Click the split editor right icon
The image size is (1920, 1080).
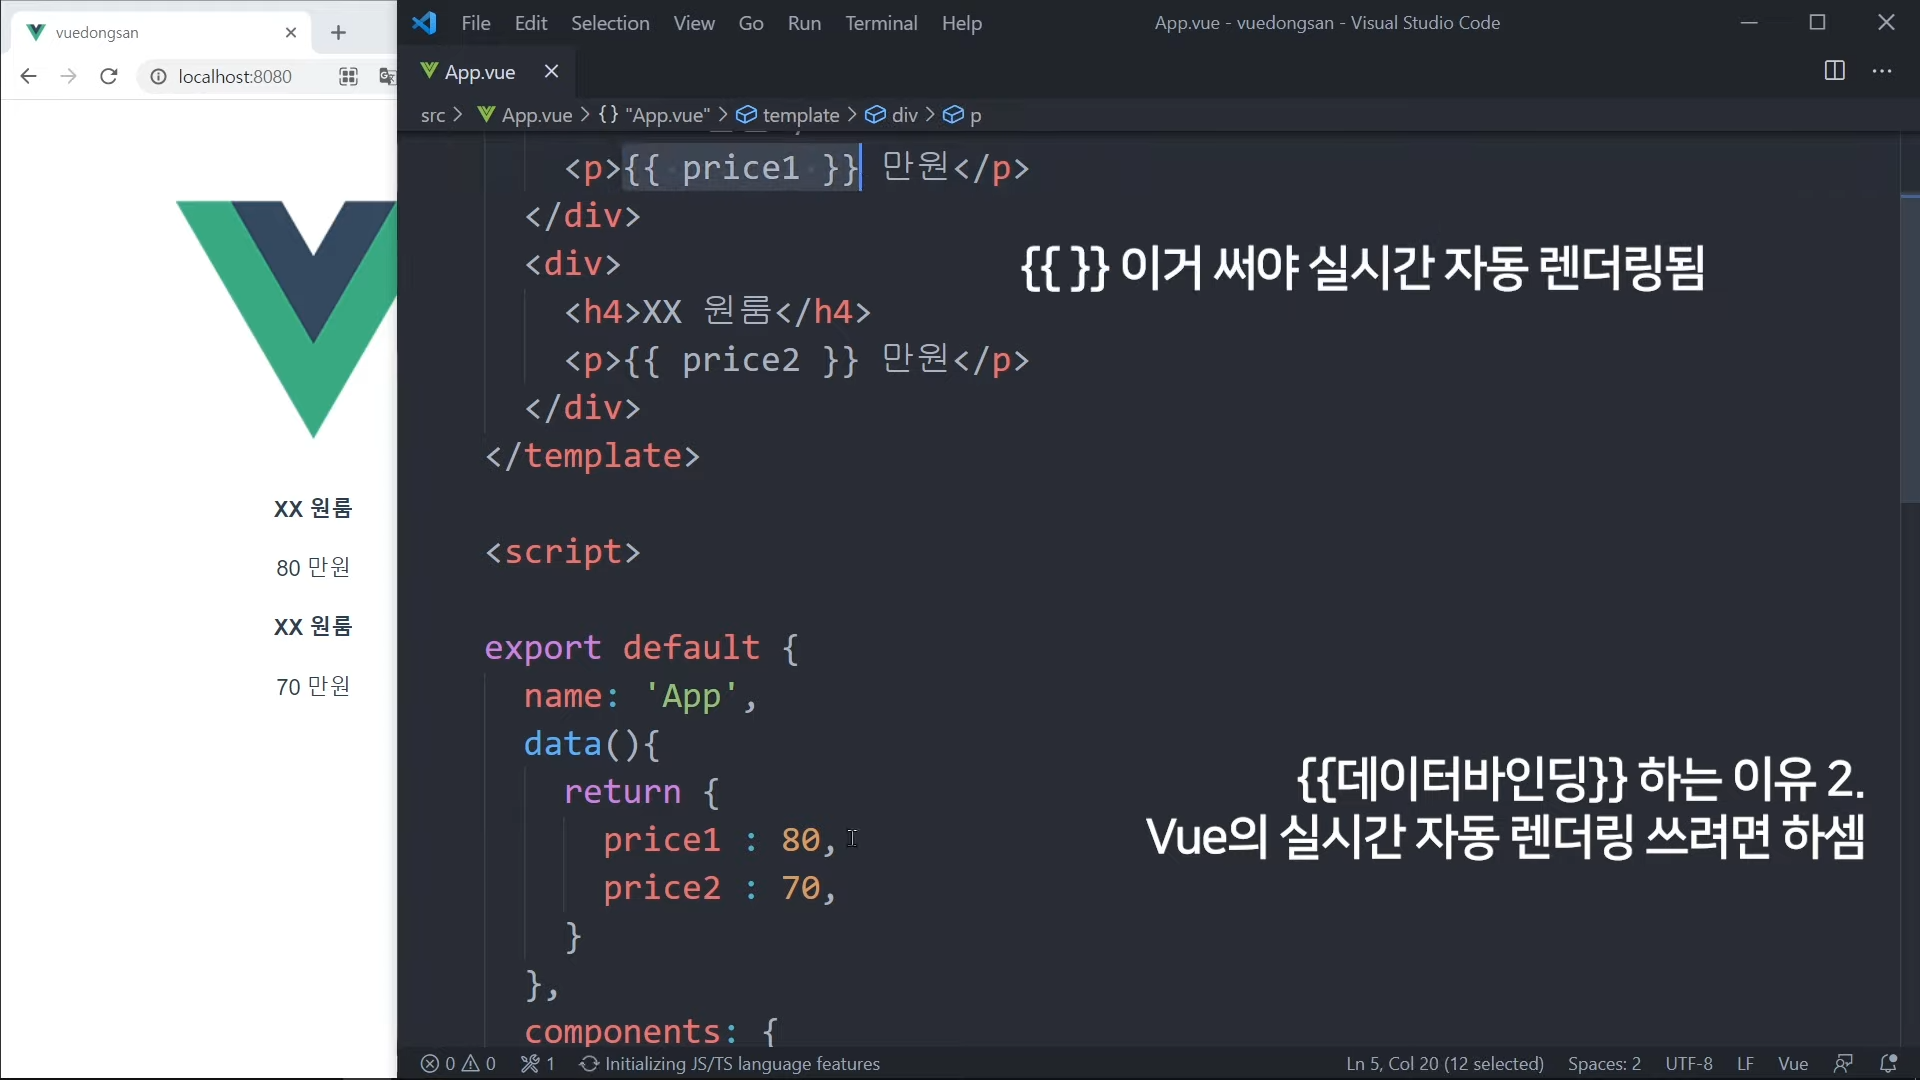coord(1834,71)
